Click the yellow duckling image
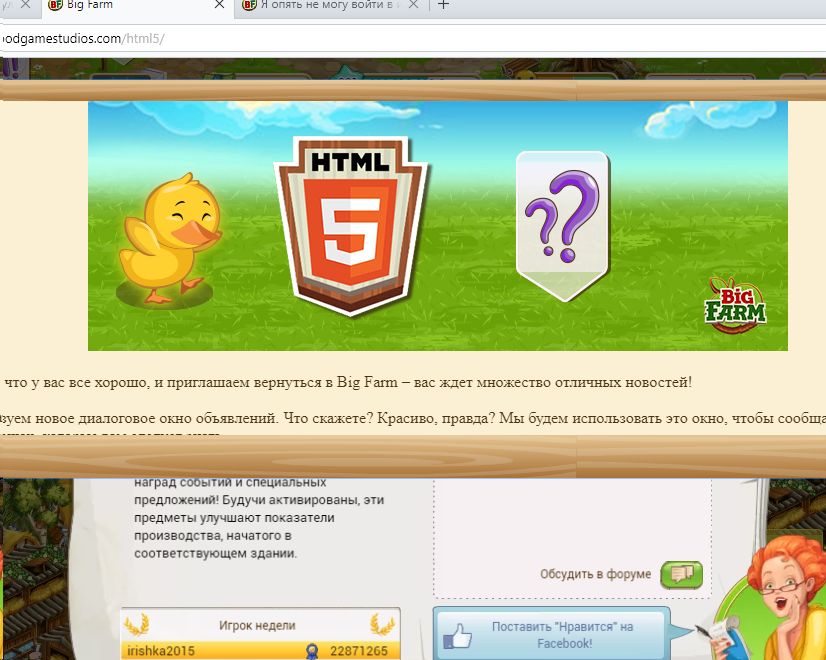Screen dimensions: 826x660 point(170,240)
